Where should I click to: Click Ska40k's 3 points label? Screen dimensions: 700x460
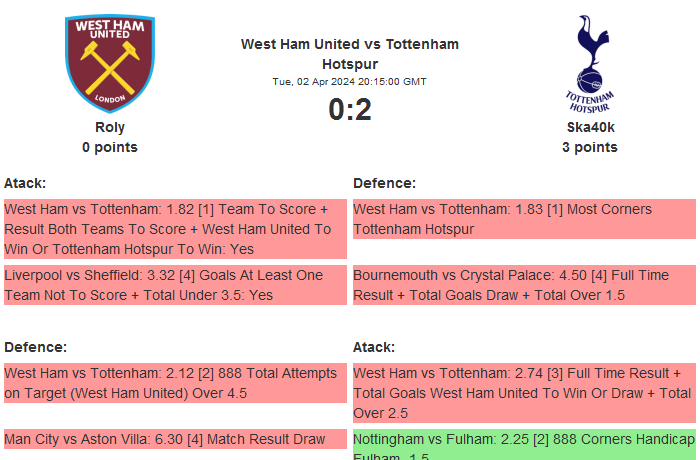tap(589, 147)
